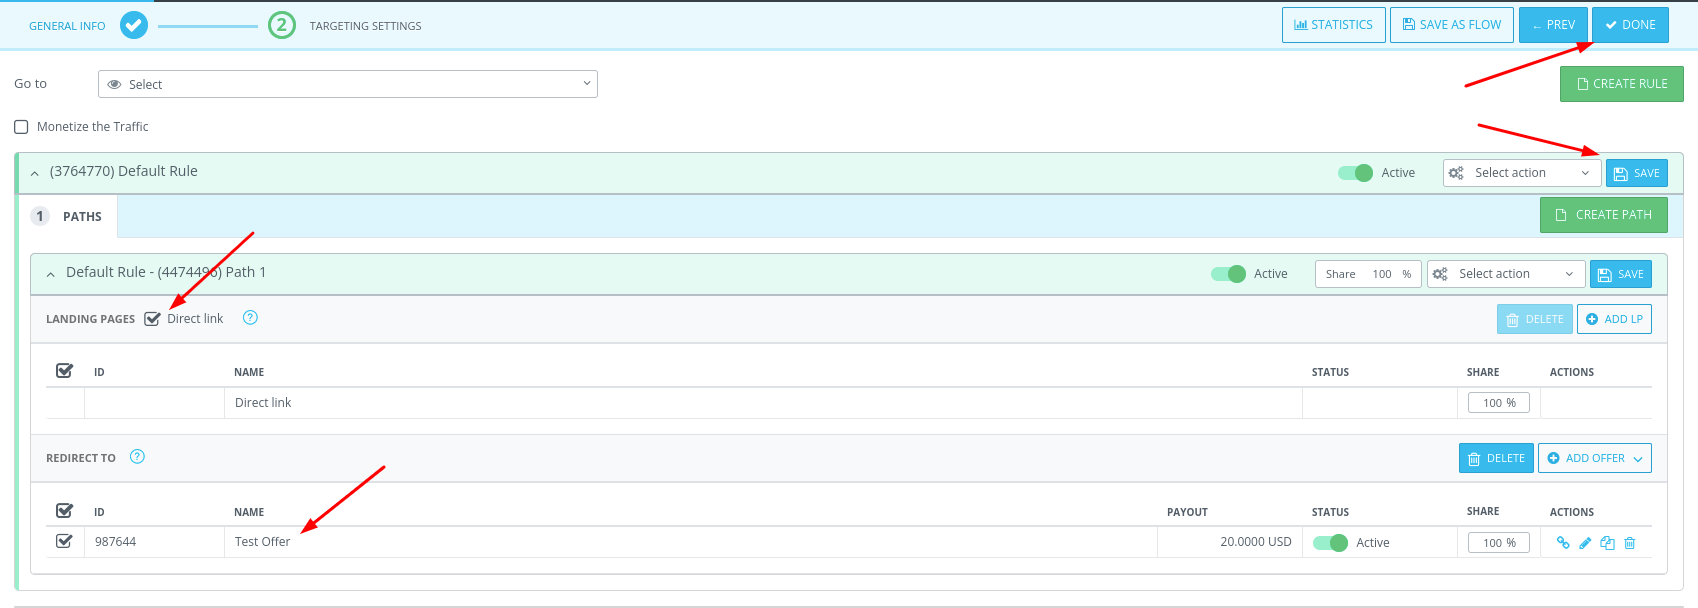
Task: Click the Test Offer share percent field
Action: [1497, 543]
